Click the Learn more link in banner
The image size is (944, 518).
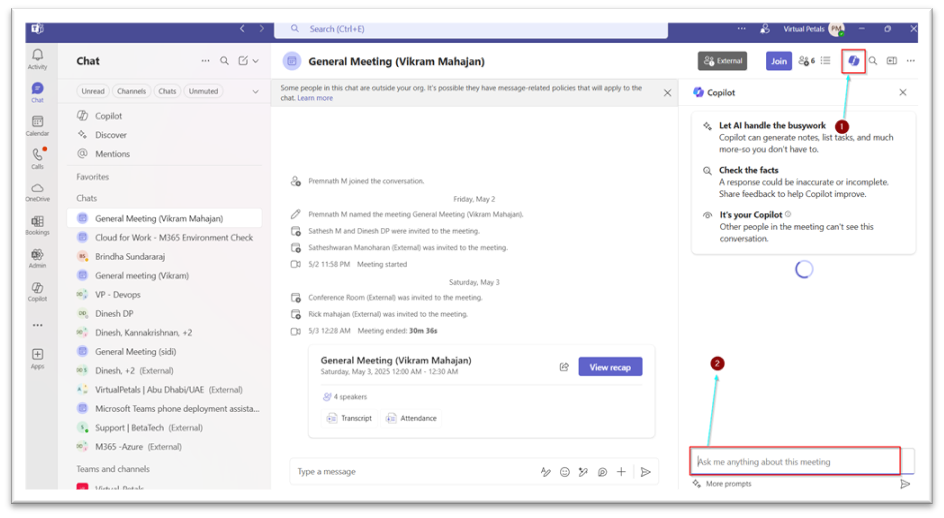pyautogui.click(x=315, y=98)
